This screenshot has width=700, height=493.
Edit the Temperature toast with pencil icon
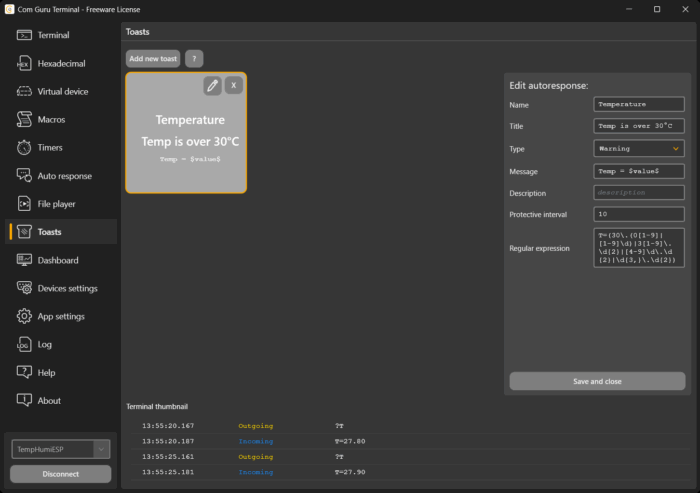tap(212, 86)
